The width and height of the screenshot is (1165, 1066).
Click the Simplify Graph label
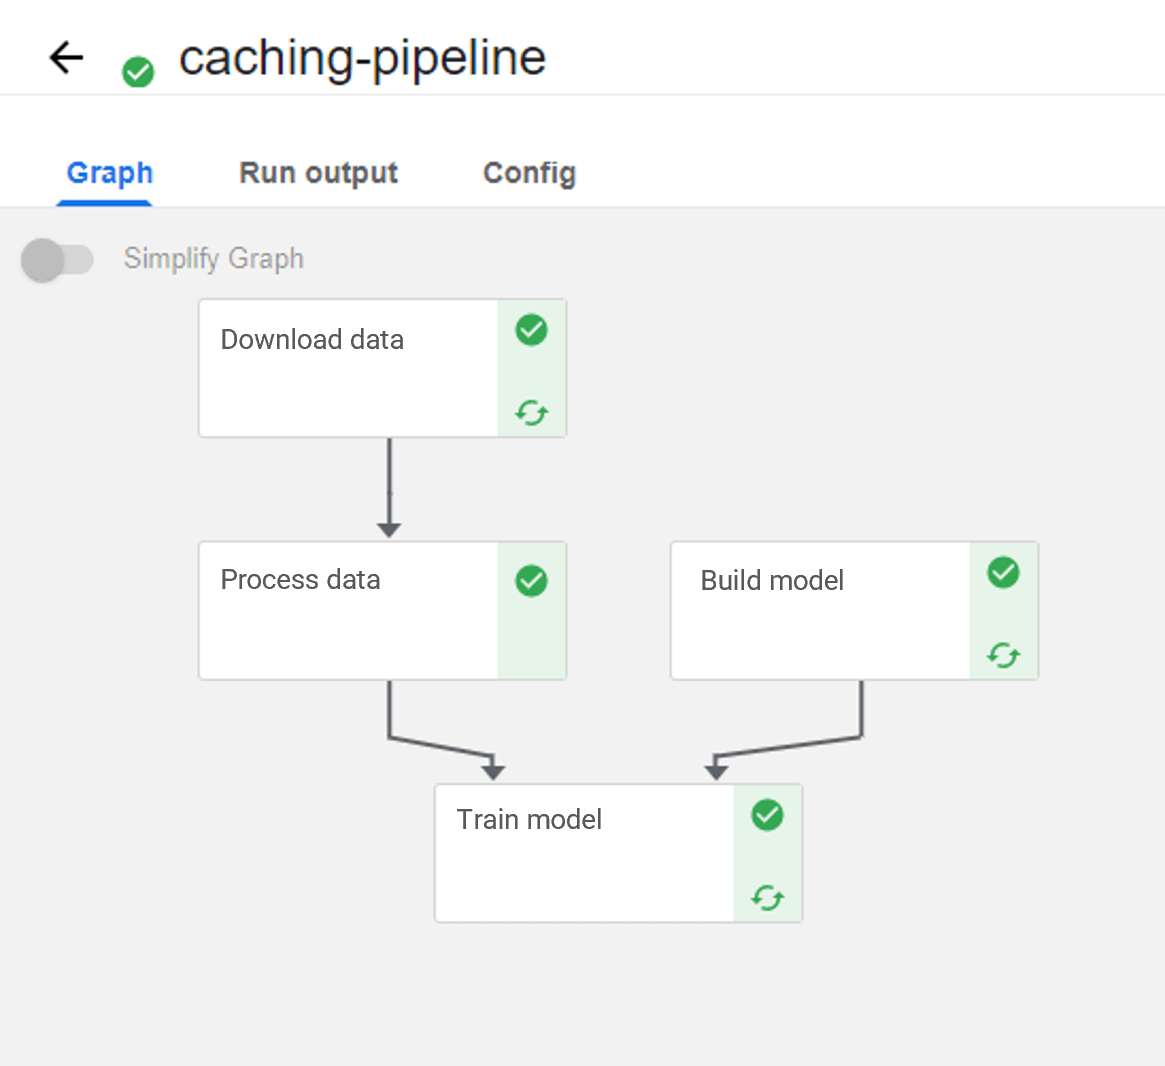(x=214, y=259)
